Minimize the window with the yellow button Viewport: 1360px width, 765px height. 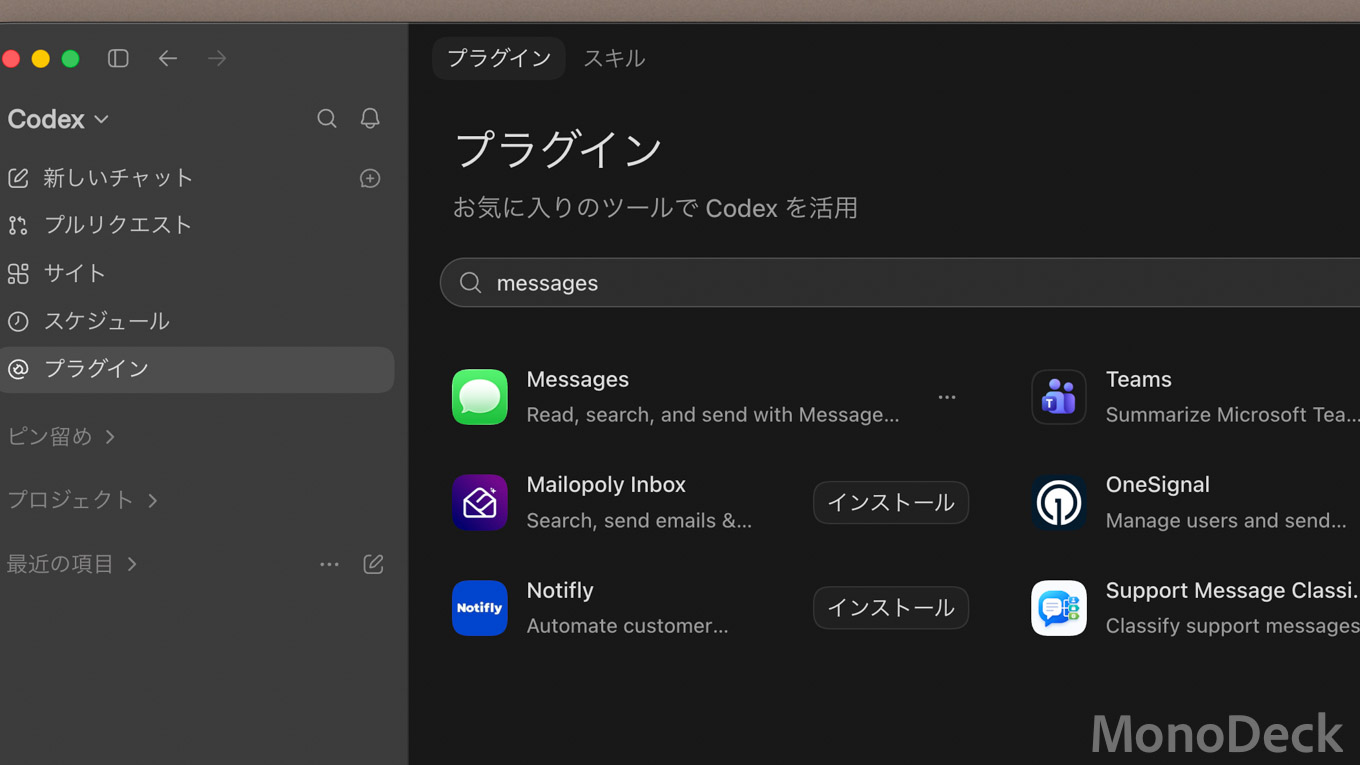(40, 59)
